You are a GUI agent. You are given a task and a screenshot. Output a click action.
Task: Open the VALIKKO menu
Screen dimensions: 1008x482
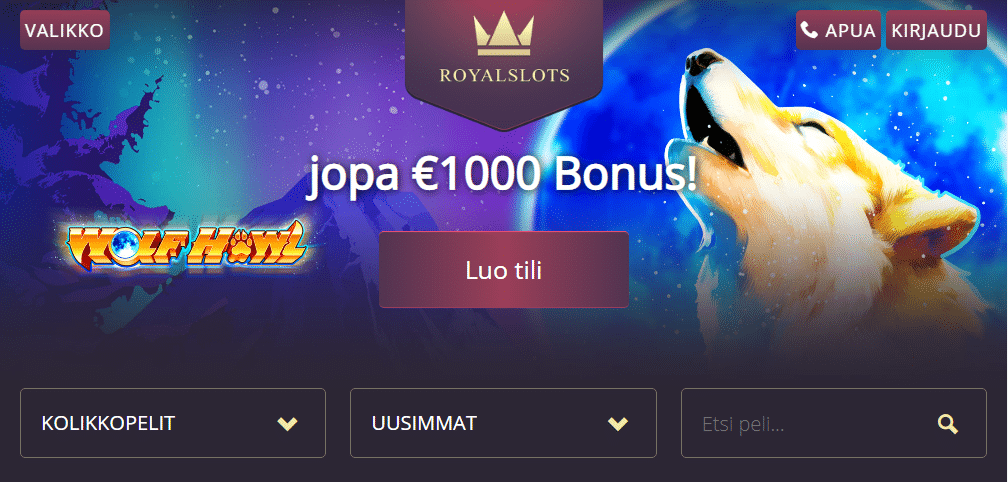click(x=65, y=30)
